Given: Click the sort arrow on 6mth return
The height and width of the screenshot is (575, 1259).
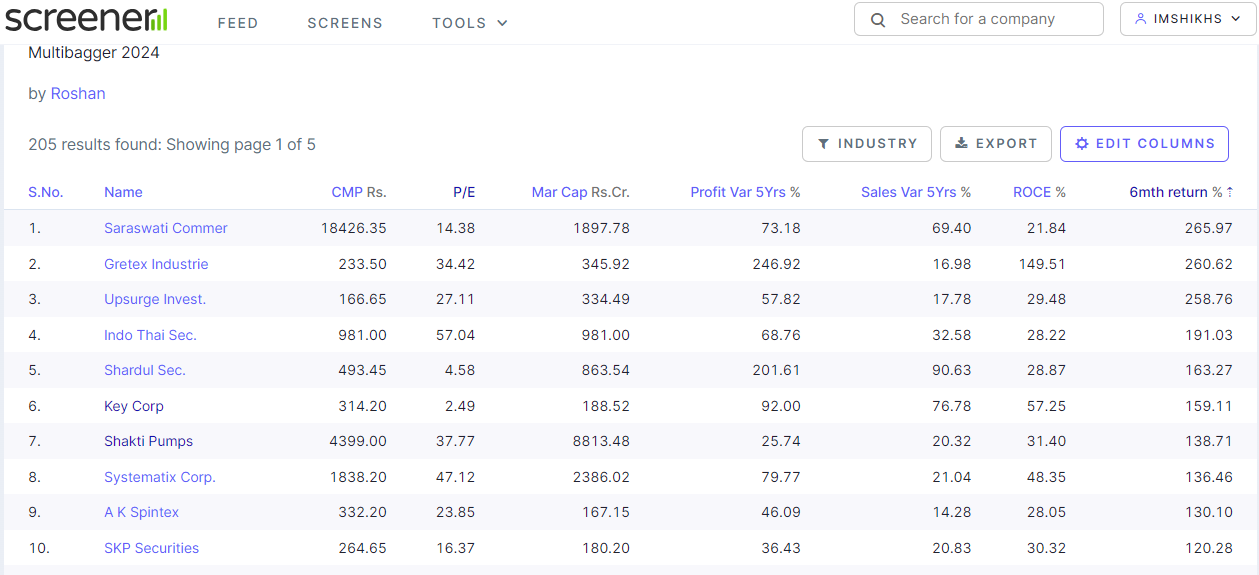Looking at the screenshot, I should pyautogui.click(x=1230, y=192).
